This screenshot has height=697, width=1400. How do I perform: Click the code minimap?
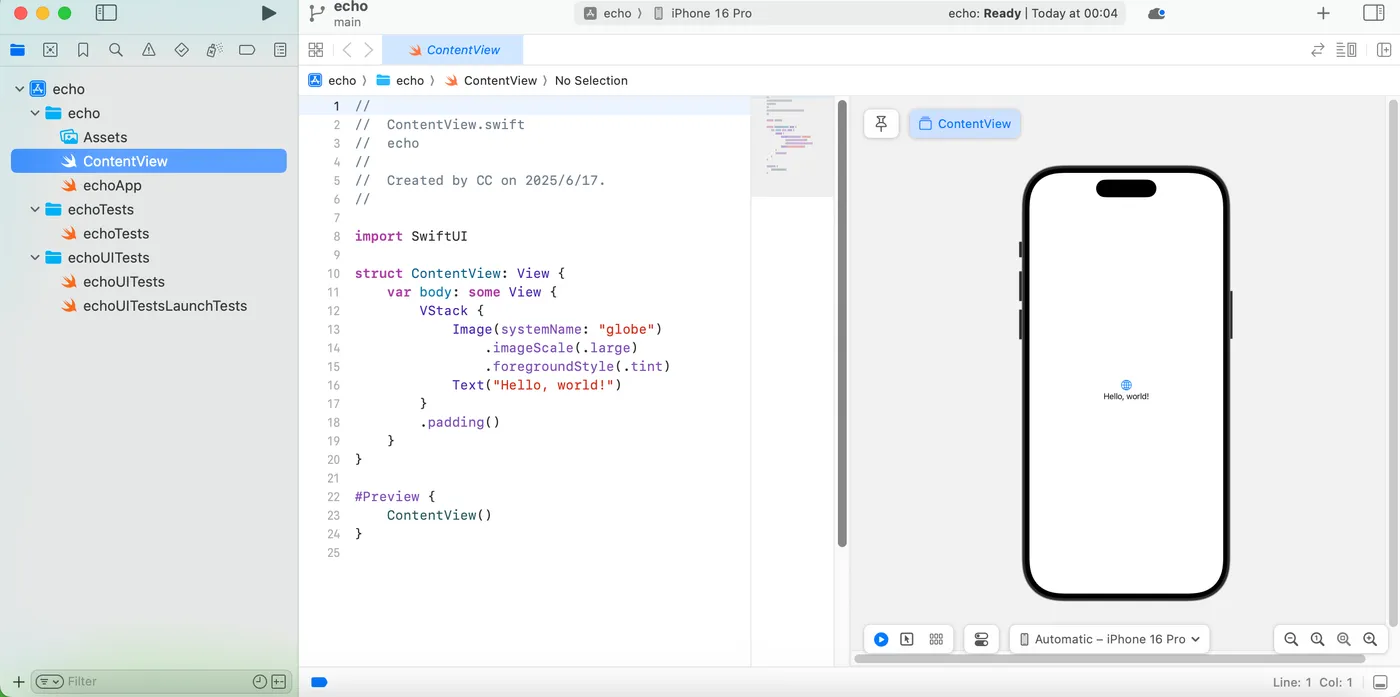pos(792,146)
